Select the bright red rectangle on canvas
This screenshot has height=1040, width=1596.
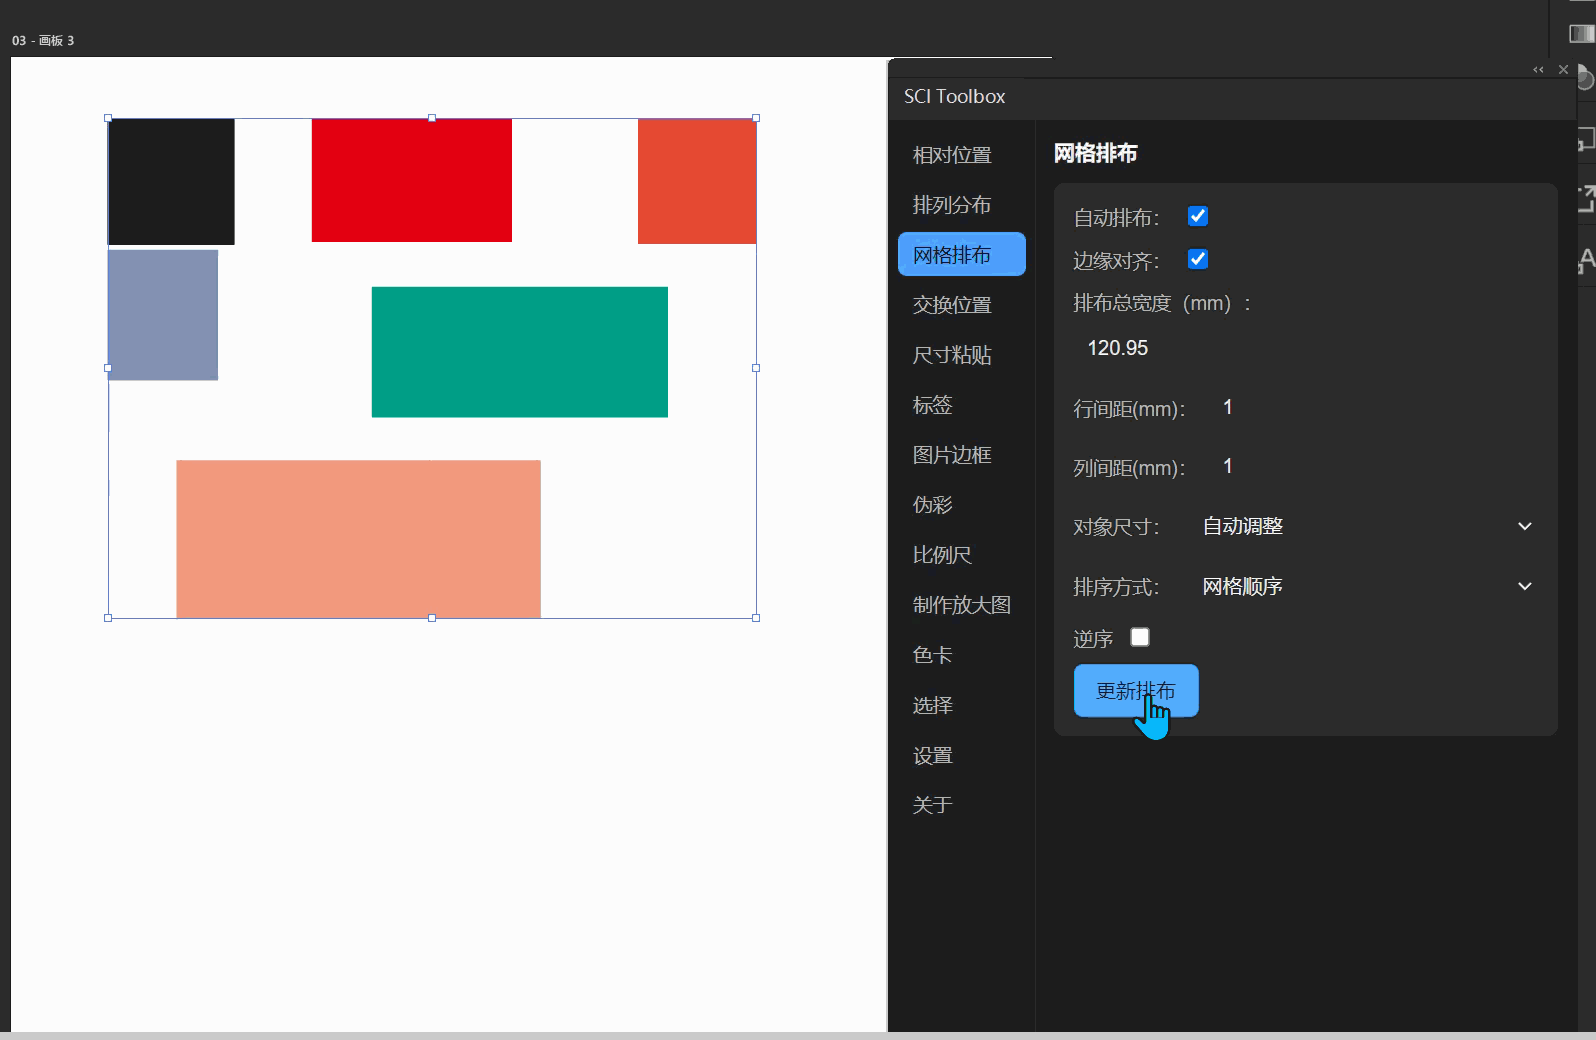[412, 180]
